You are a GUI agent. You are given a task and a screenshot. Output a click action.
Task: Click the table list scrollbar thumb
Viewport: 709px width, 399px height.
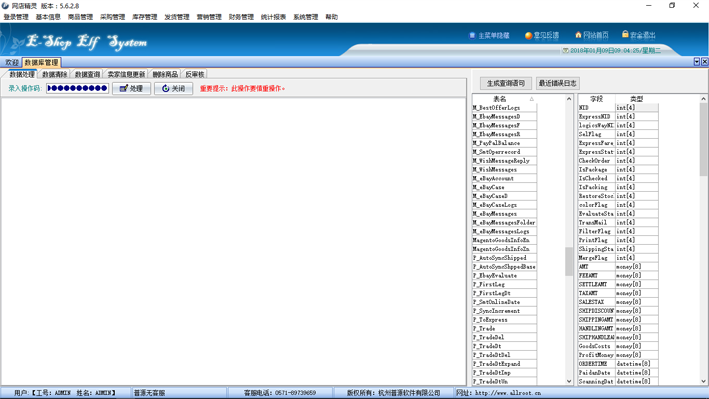[x=569, y=261]
